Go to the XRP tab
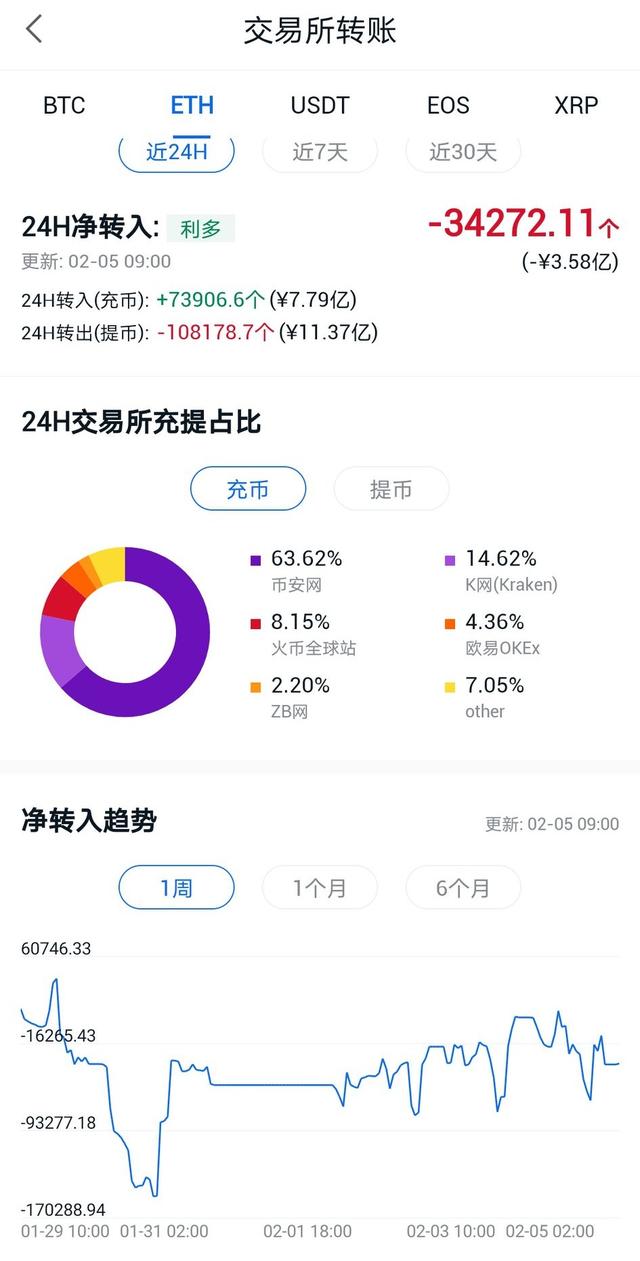The height and width of the screenshot is (1261, 640). tap(576, 105)
